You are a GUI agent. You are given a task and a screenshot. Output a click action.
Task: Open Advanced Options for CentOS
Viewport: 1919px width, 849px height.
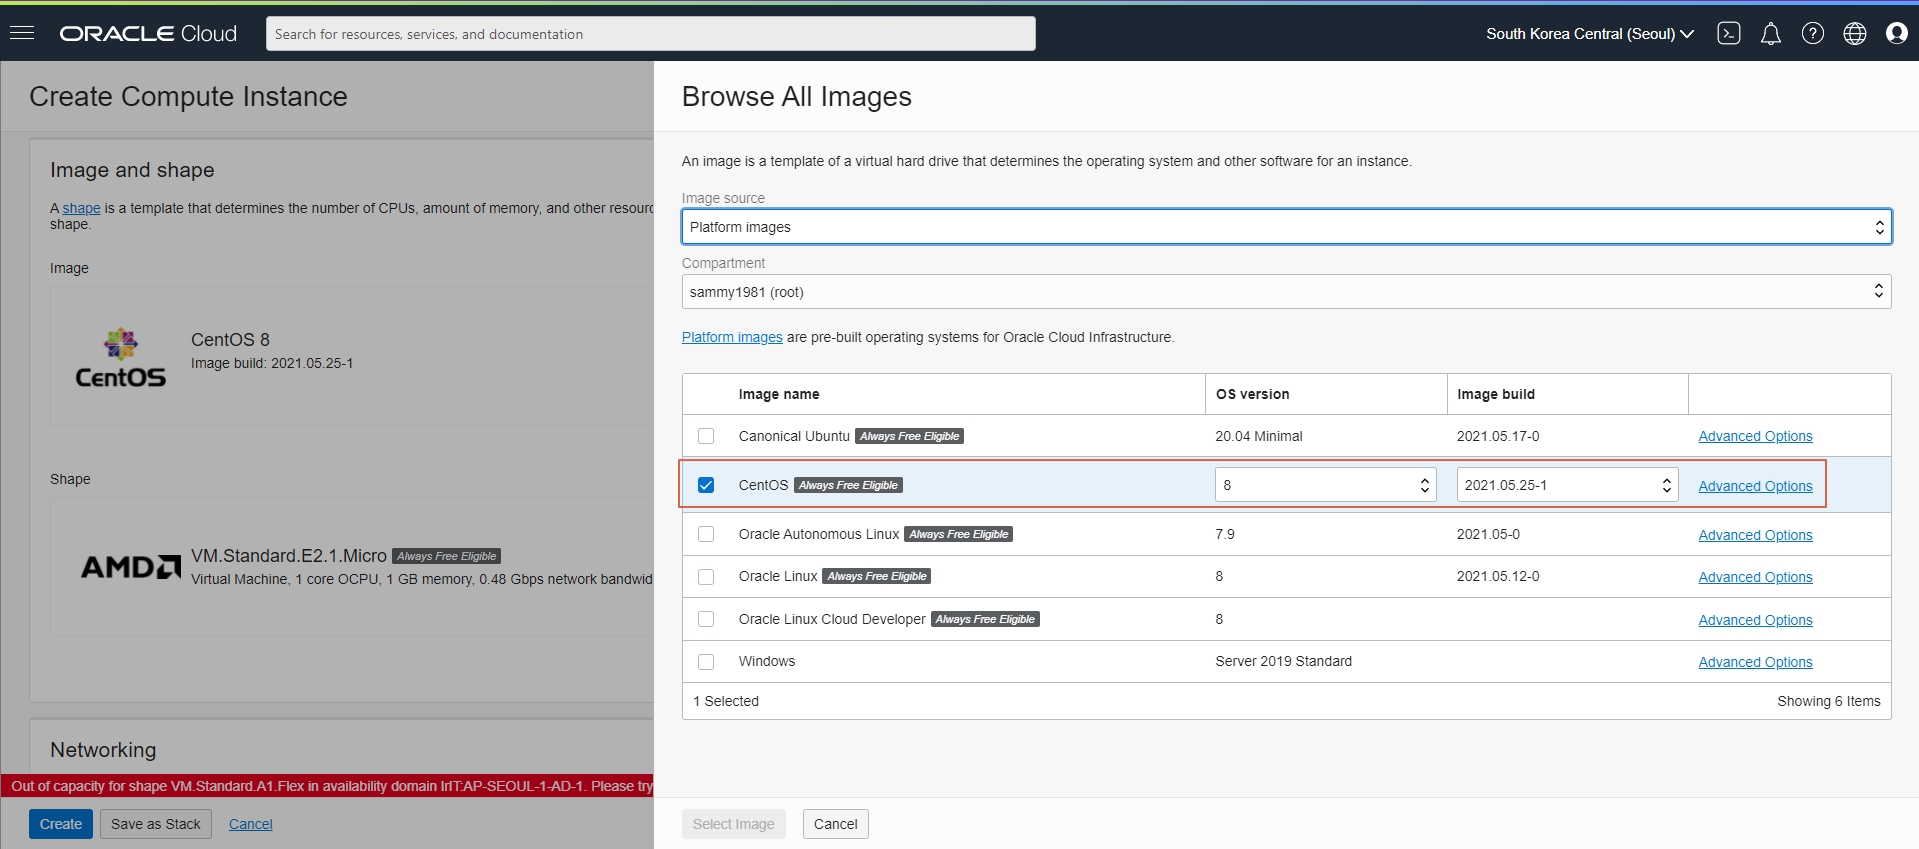(x=1755, y=486)
